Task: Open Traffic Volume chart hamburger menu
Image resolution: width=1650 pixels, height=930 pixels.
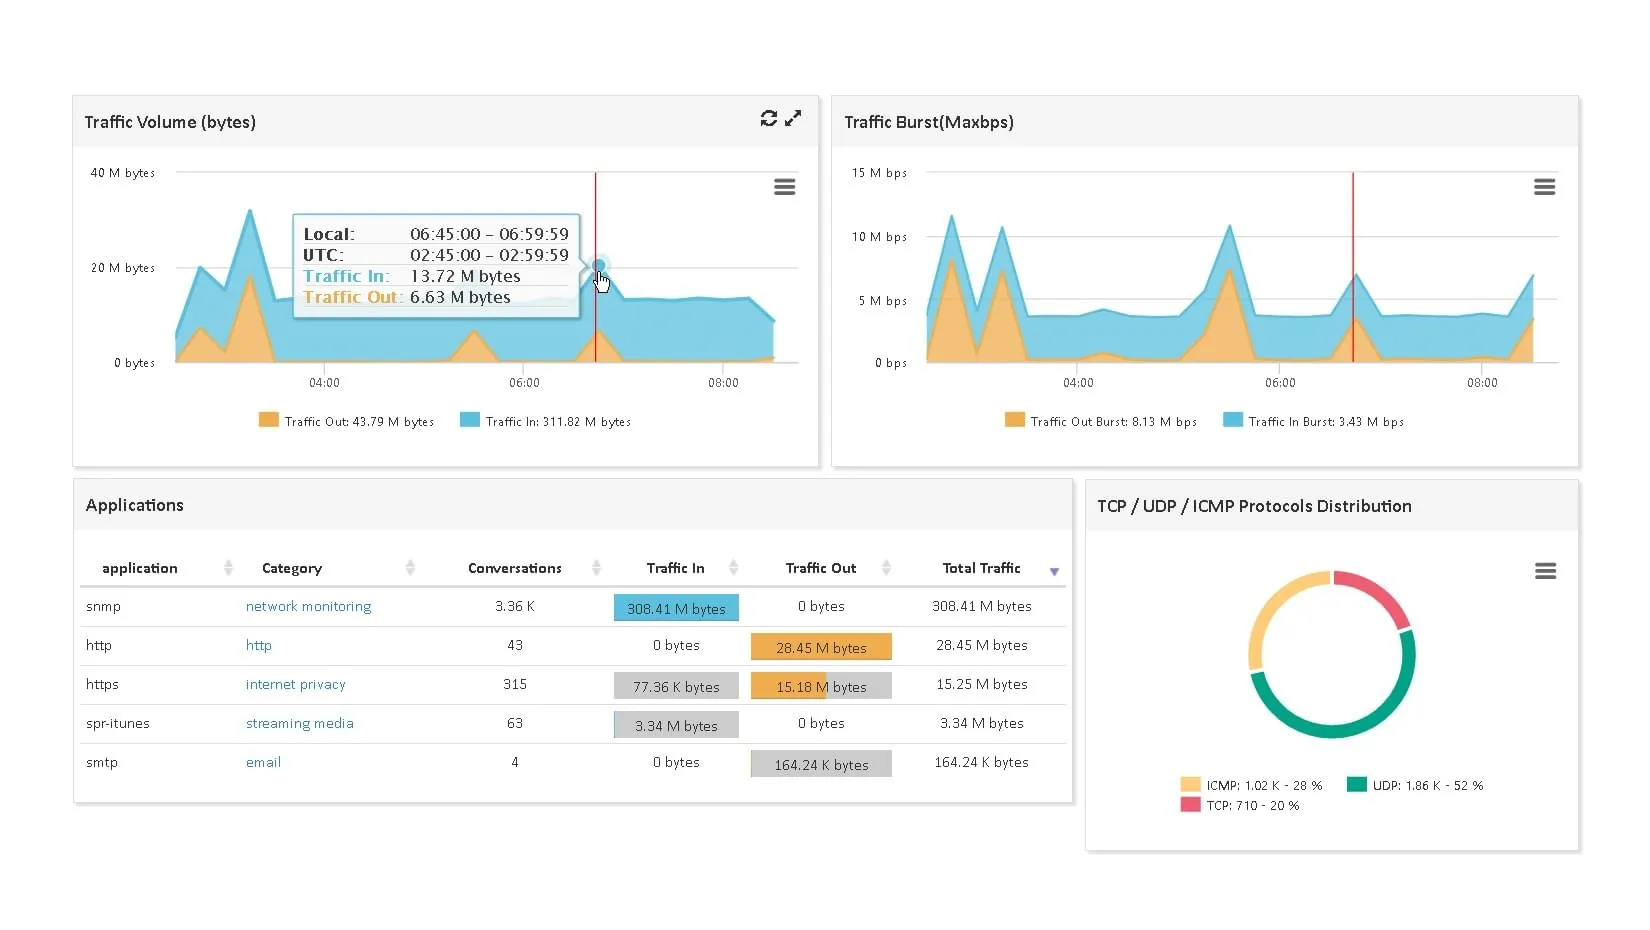Action: (785, 187)
